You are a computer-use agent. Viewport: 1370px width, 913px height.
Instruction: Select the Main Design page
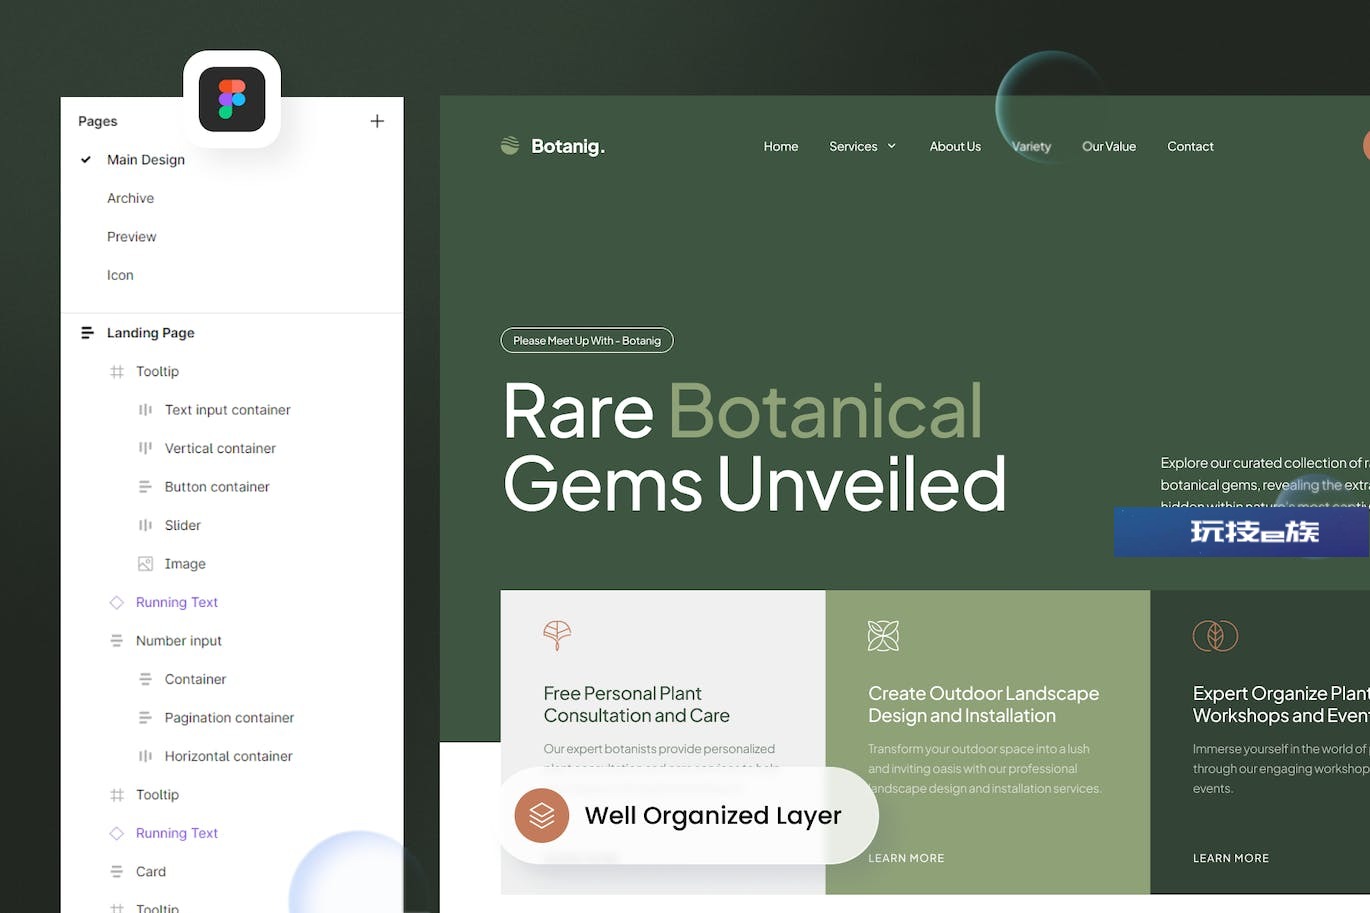click(146, 160)
